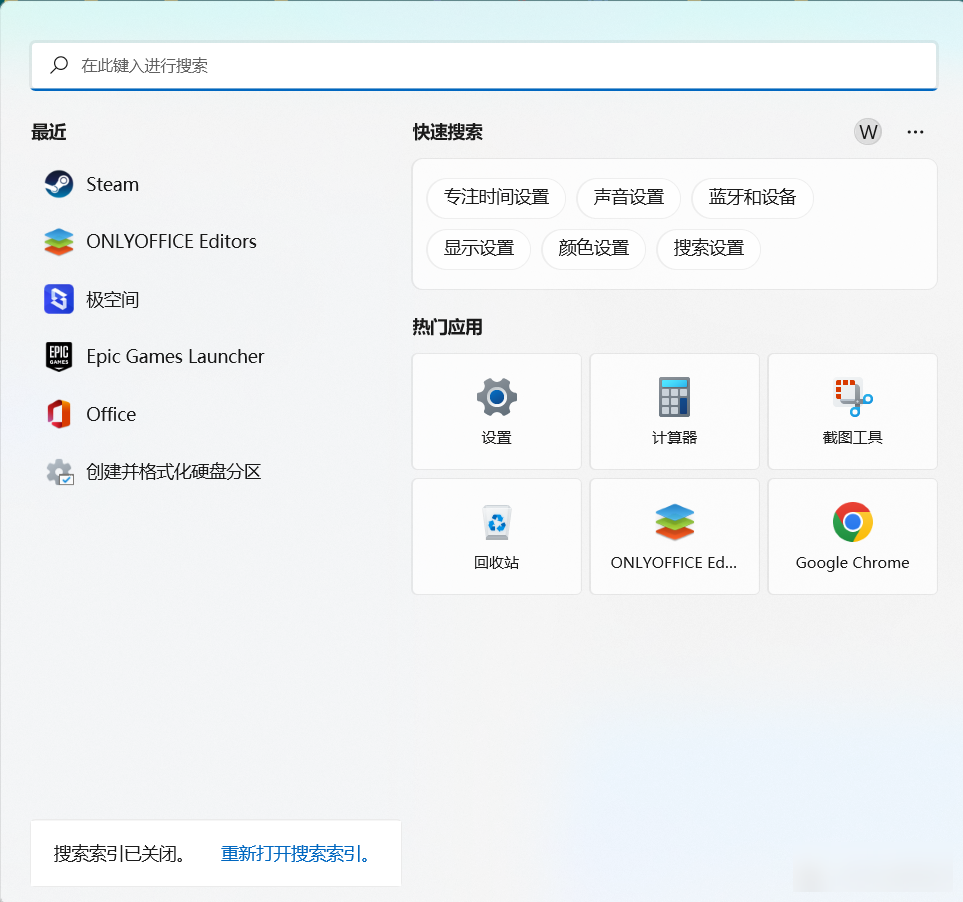Click the 极空间 text label
The image size is (963, 902).
(112, 300)
